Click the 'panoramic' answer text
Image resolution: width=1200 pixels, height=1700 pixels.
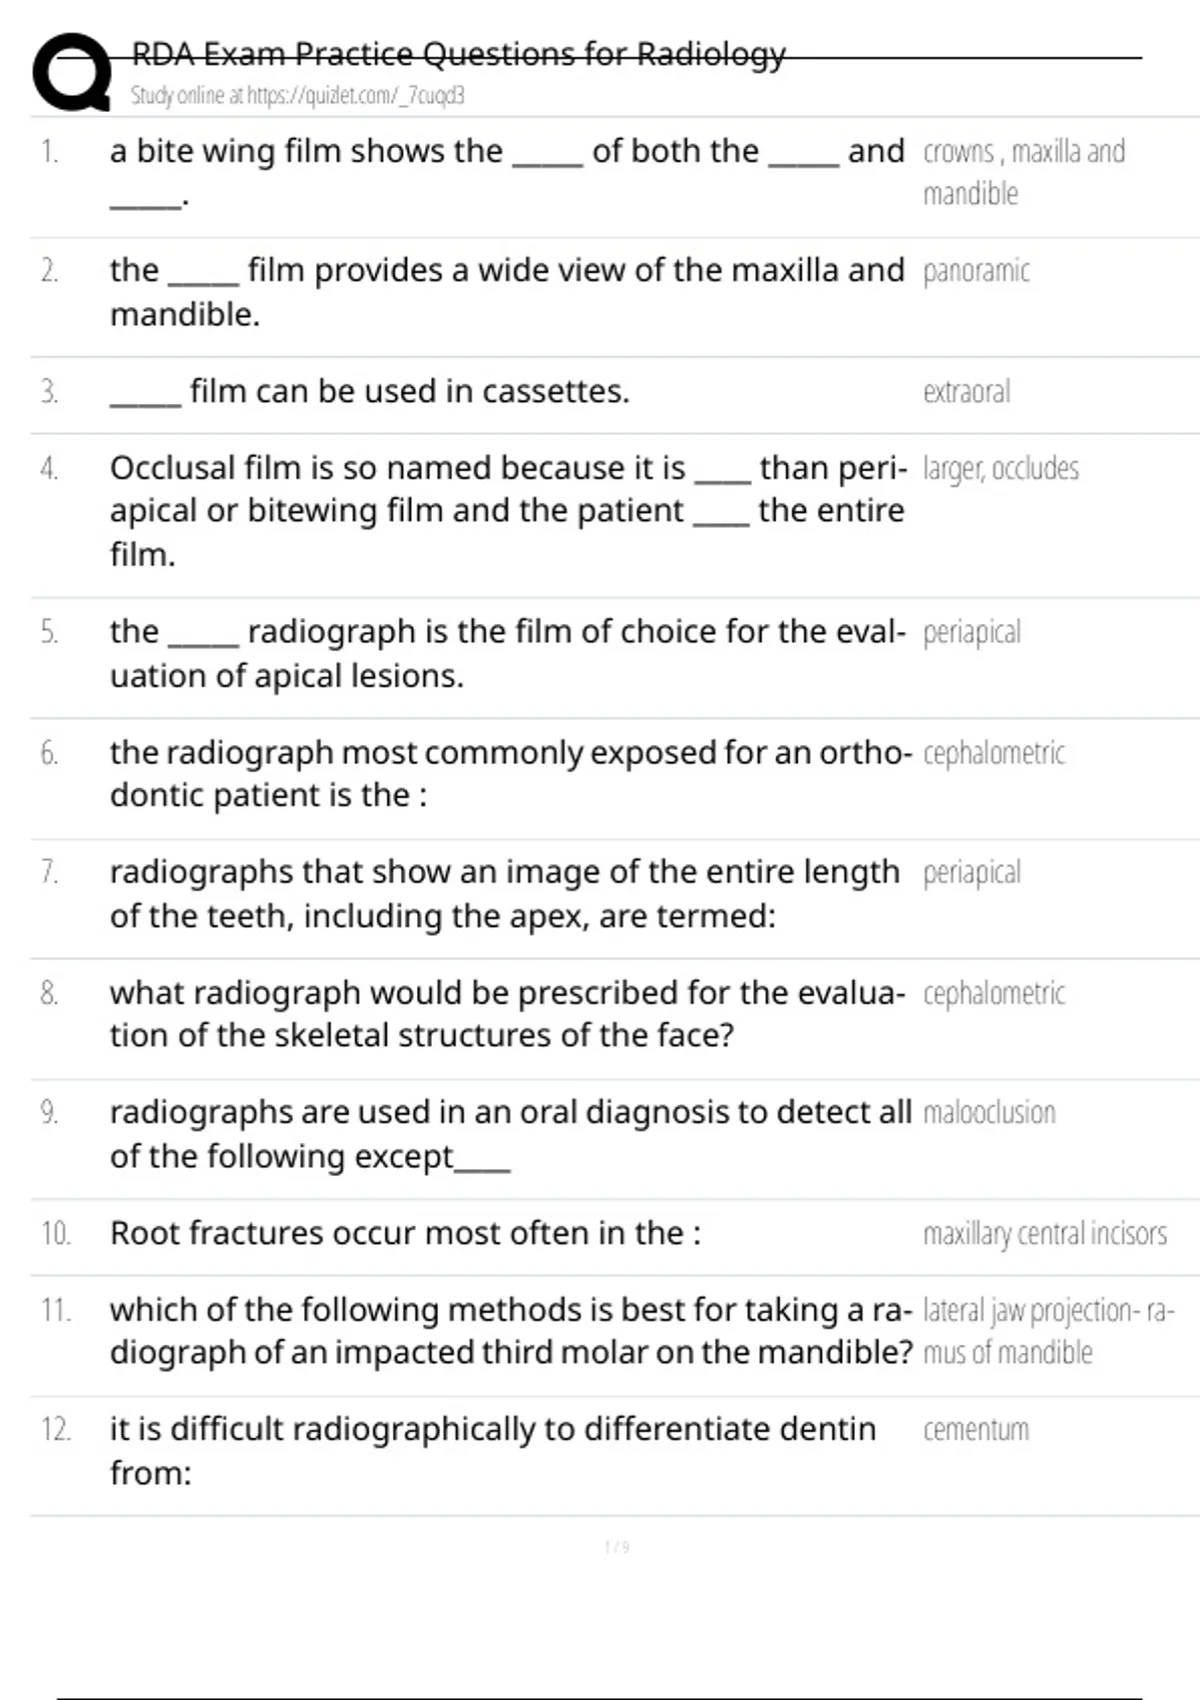pyautogui.click(x=976, y=271)
